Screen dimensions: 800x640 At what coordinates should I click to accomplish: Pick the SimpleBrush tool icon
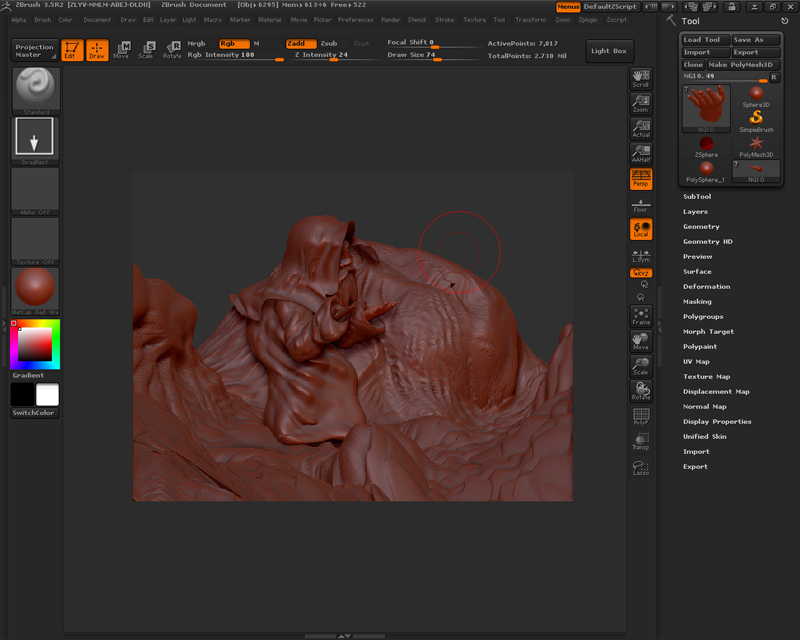click(x=756, y=119)
